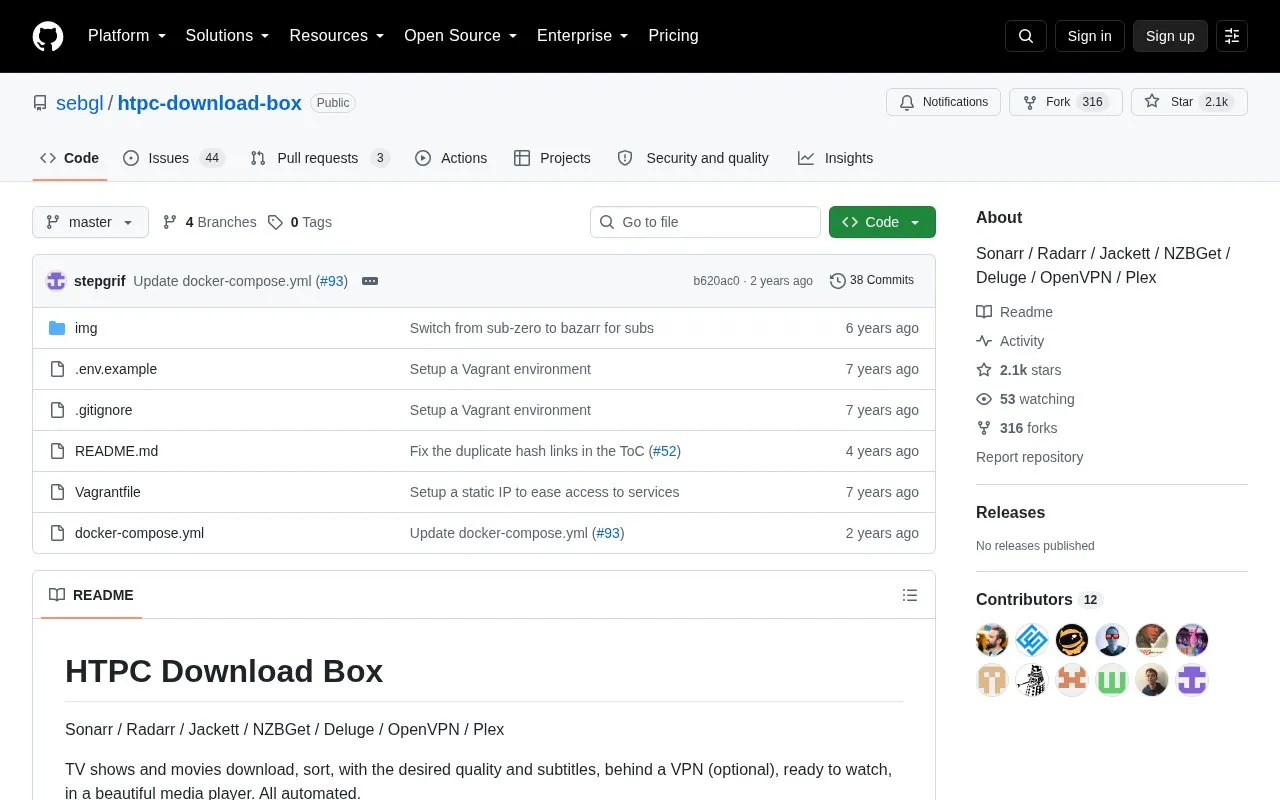Open the GitHub homepage logo
This screenshot has height=800, width=1280.
coord(48,36)
